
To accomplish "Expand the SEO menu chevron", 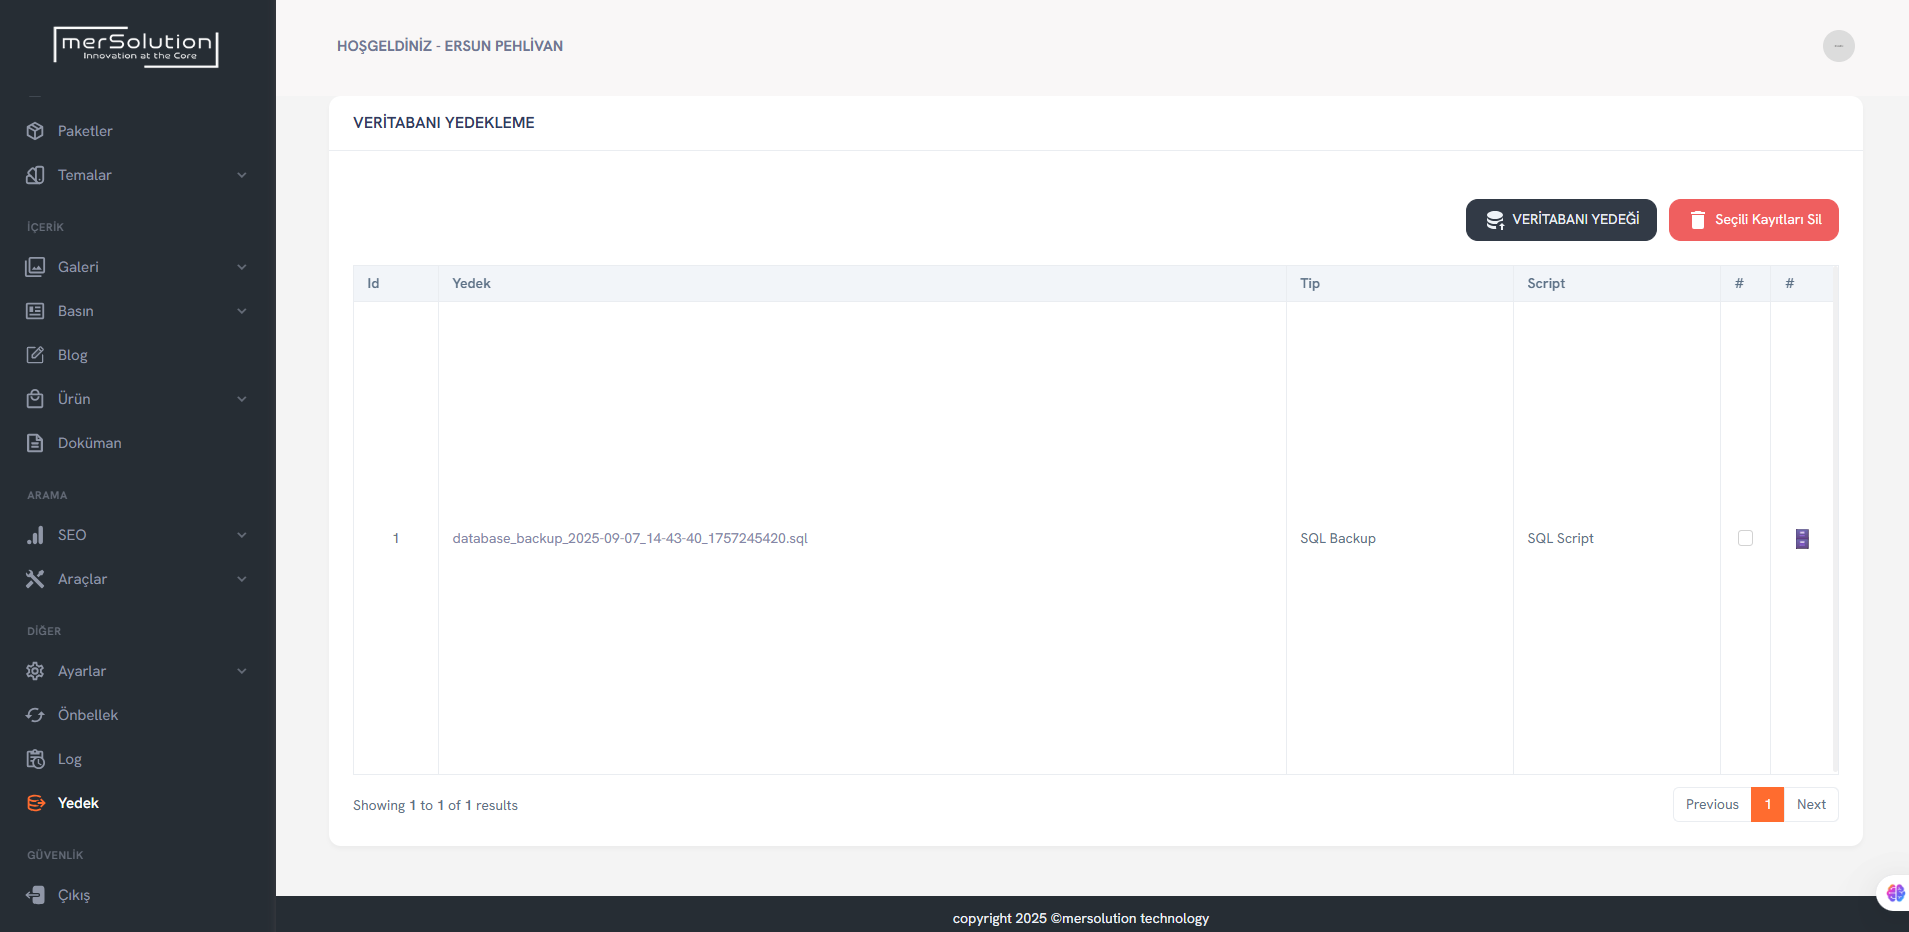I will 242,535.
